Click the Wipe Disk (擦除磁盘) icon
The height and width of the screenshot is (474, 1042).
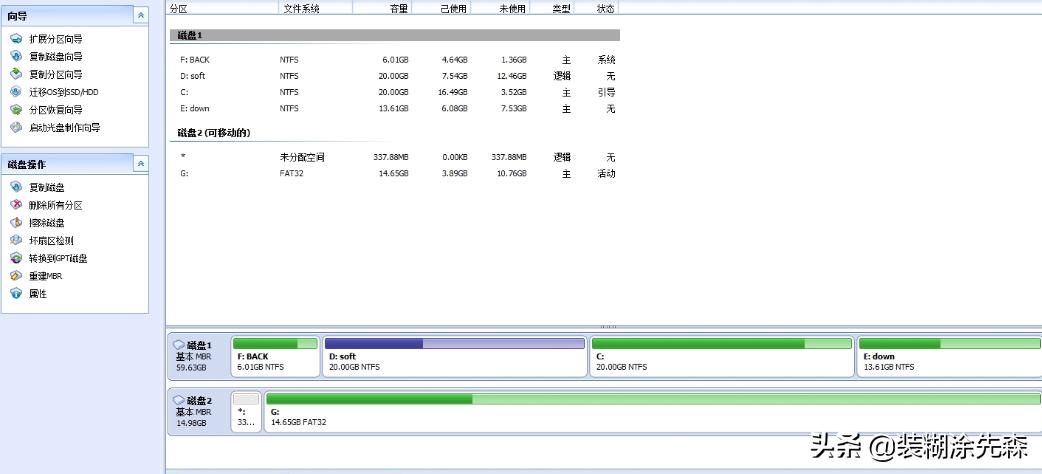[16, 223]
